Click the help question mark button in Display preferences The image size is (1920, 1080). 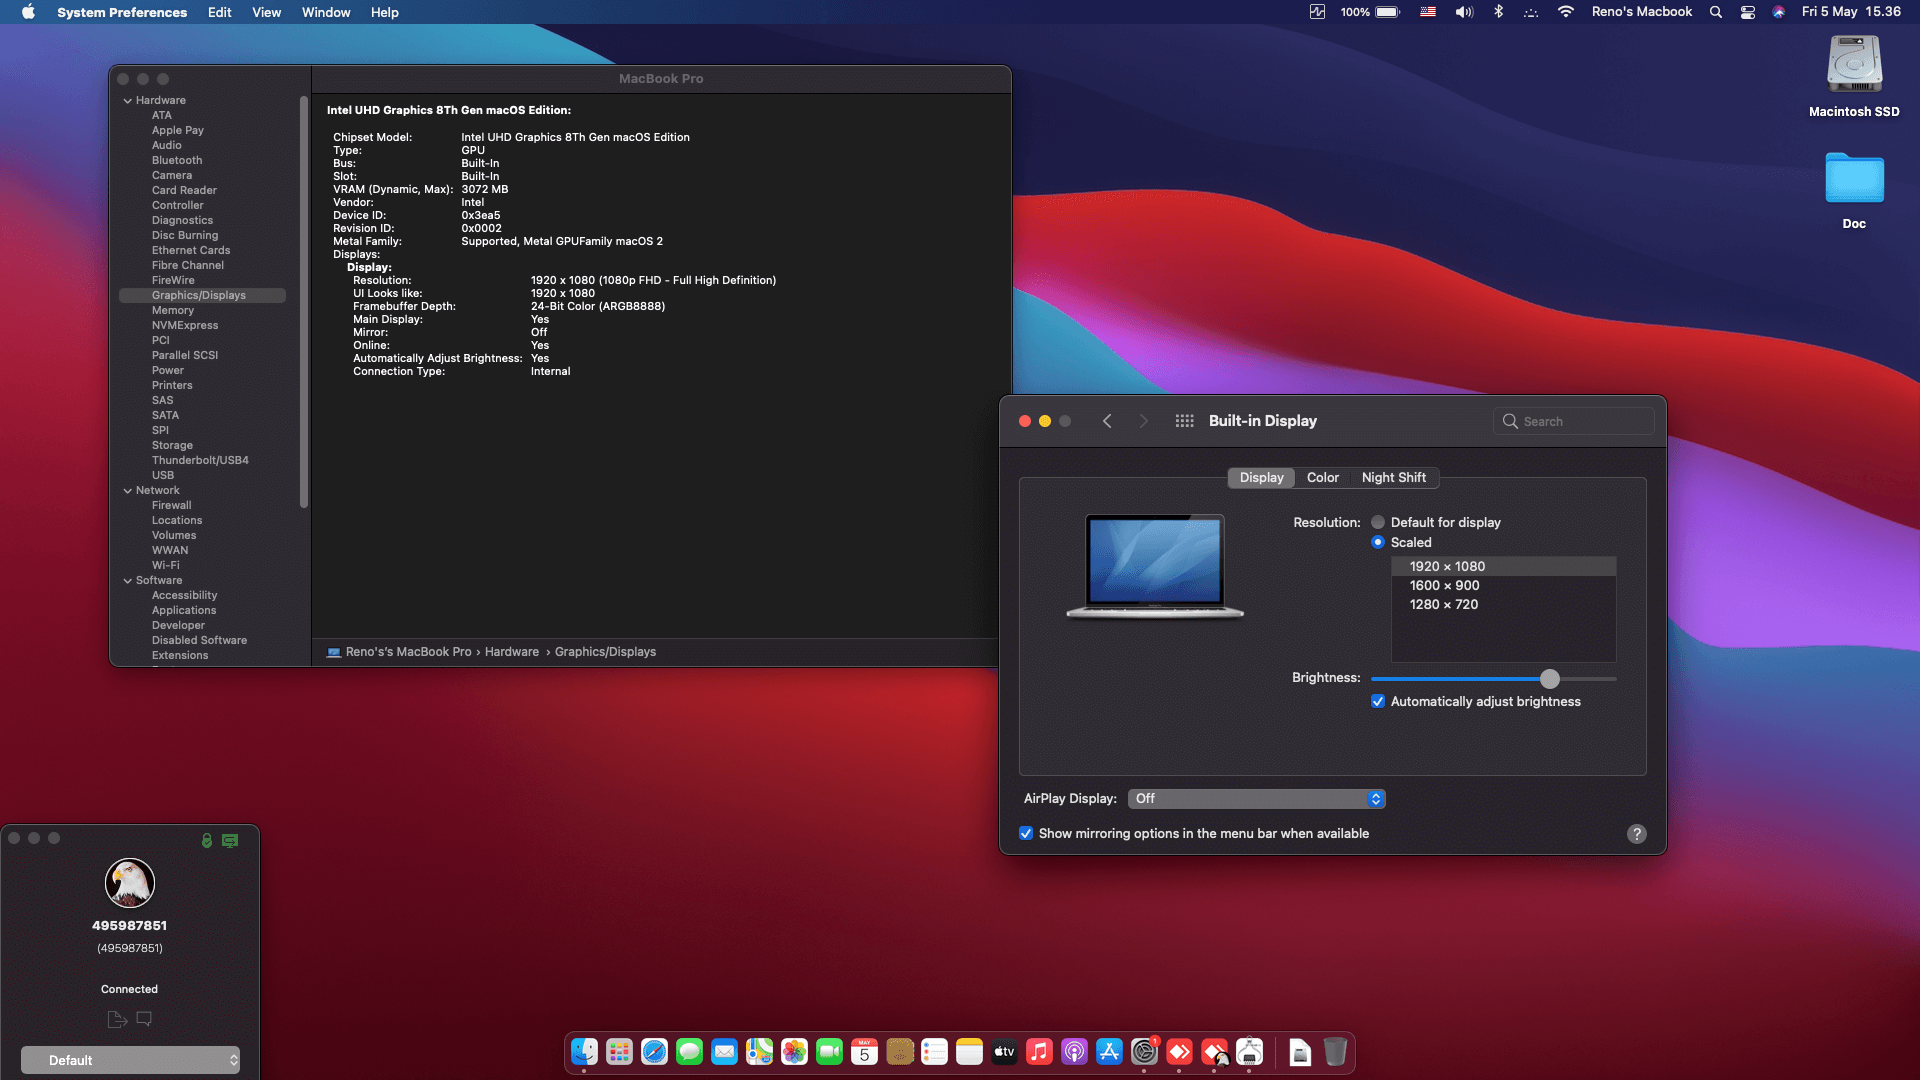coord(1636,834)
